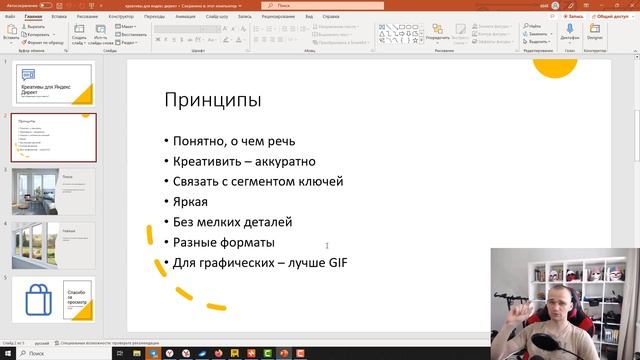Select the triangle shape in shapes gallery
The width and height of the screenshot is (640, 360).
(382, 34)
